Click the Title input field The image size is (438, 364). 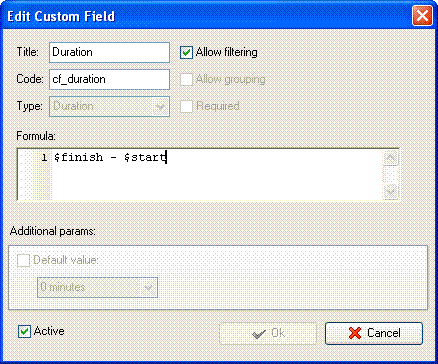click(x=109, y=52)
